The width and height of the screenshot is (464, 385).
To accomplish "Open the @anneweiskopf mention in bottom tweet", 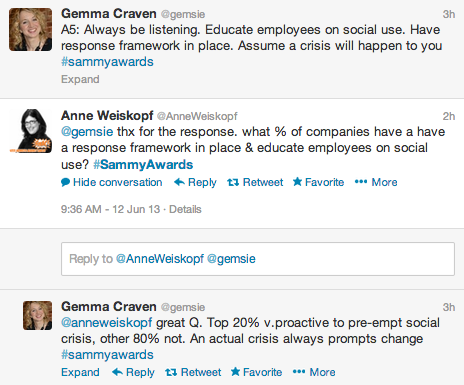I will coord(106,323).
